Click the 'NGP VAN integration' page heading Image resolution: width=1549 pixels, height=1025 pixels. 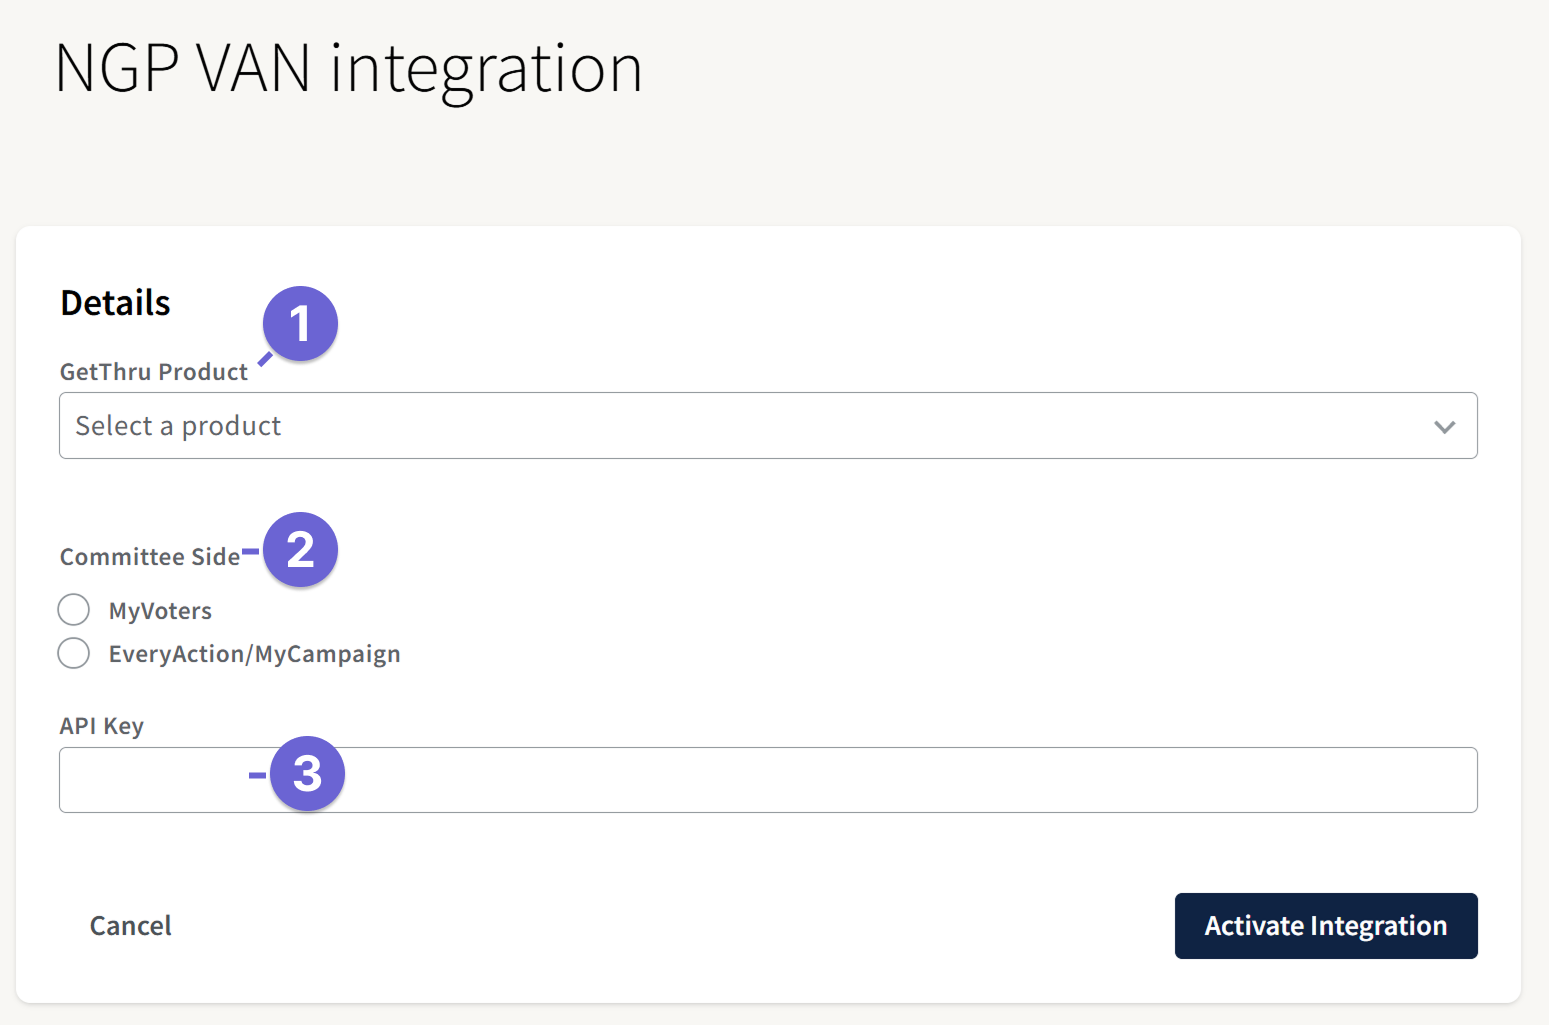(349, 70)
